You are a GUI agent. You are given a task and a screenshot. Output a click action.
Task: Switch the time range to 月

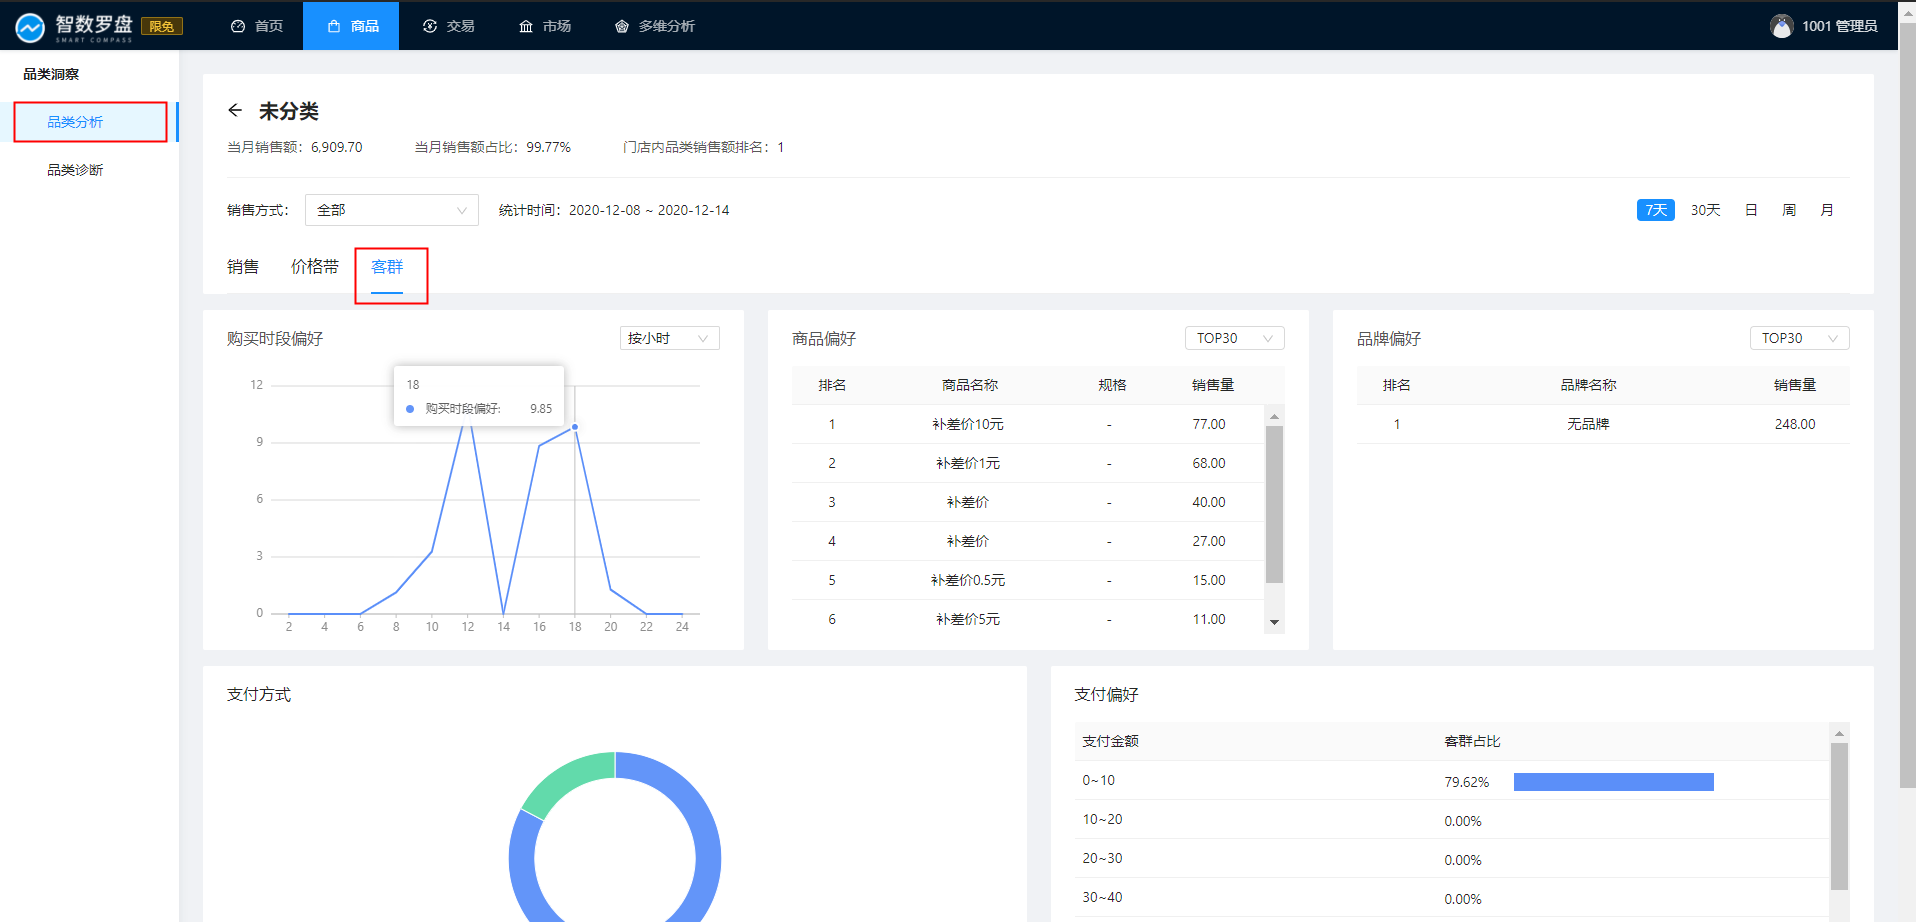tap(1827, 210)
